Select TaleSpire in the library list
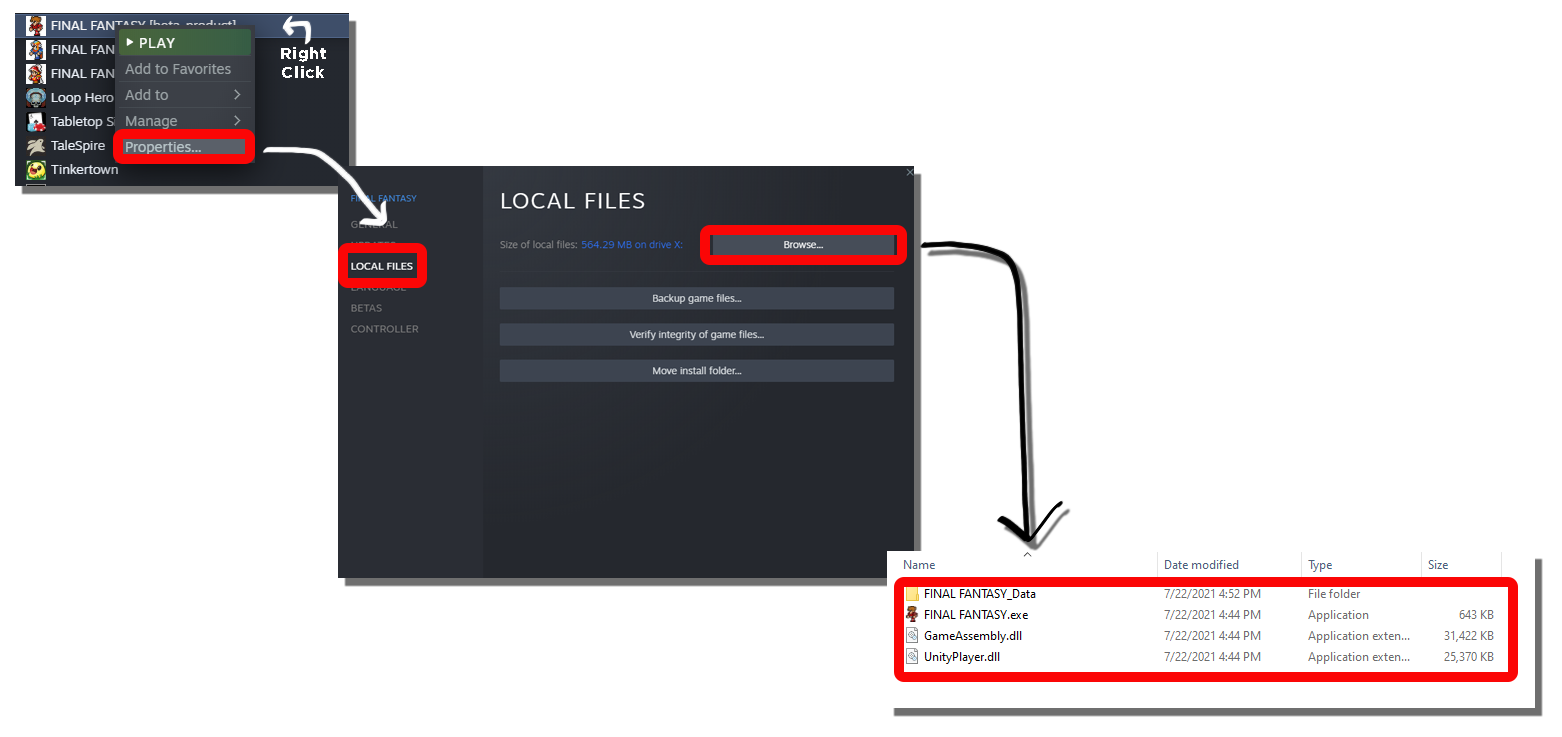The width and height of the screenshot is (1562, 737). click(78, 145)
